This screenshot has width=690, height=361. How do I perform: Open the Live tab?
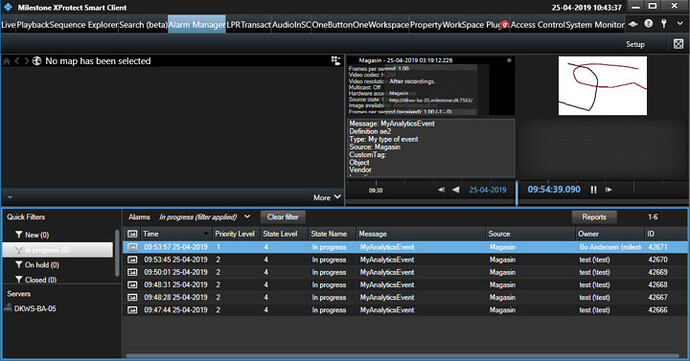pyautogui.click(x=8, y=25)
